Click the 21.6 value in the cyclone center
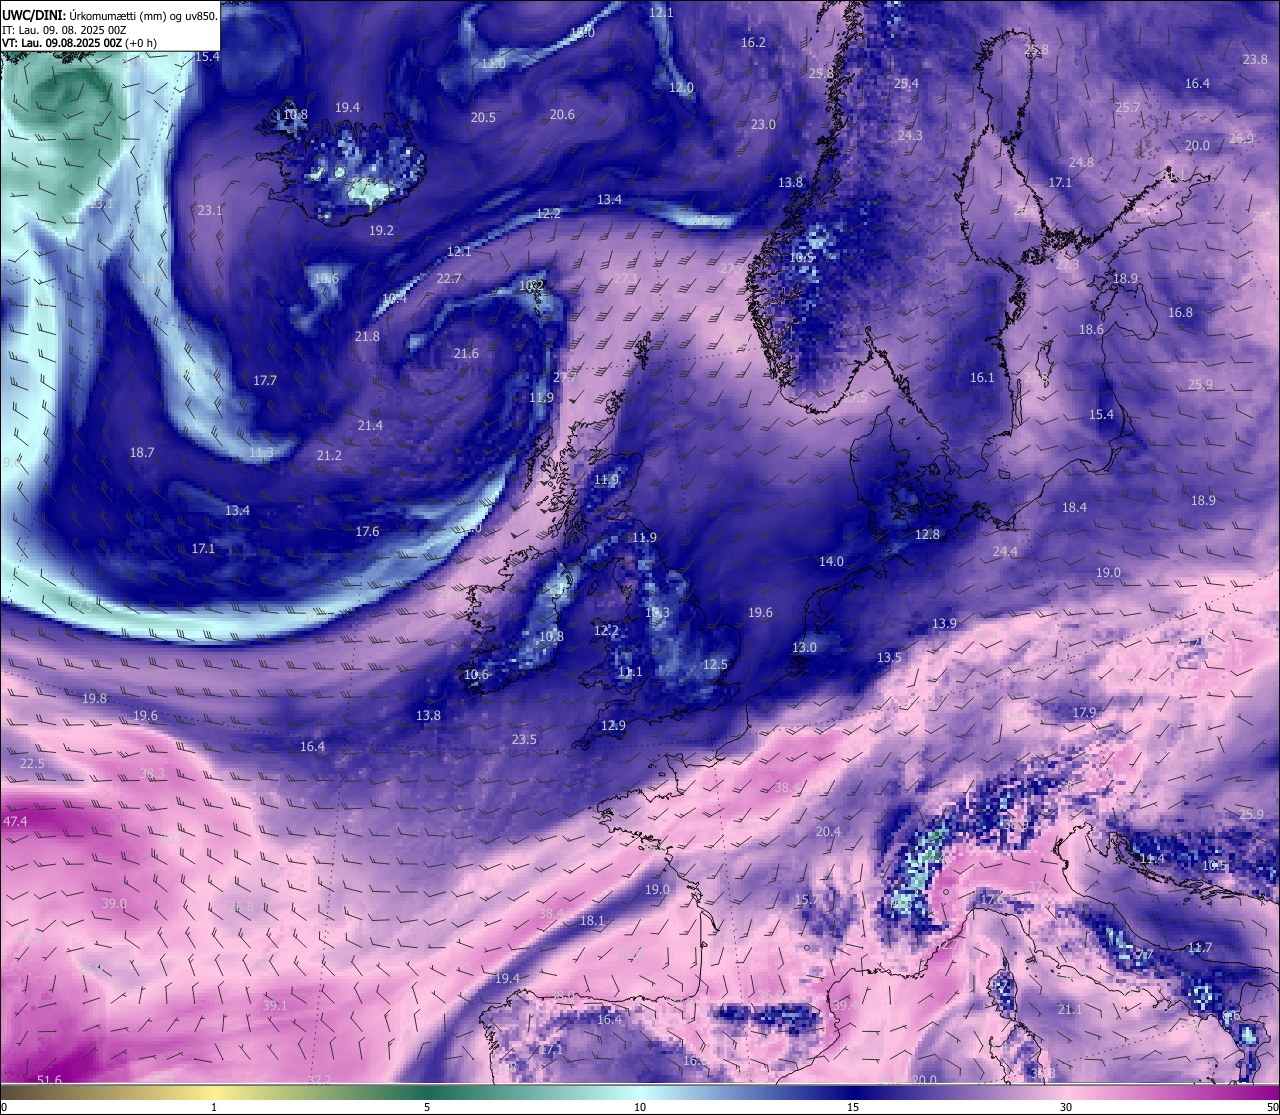Screen dimensions: 1280x1115 (466, 354)
